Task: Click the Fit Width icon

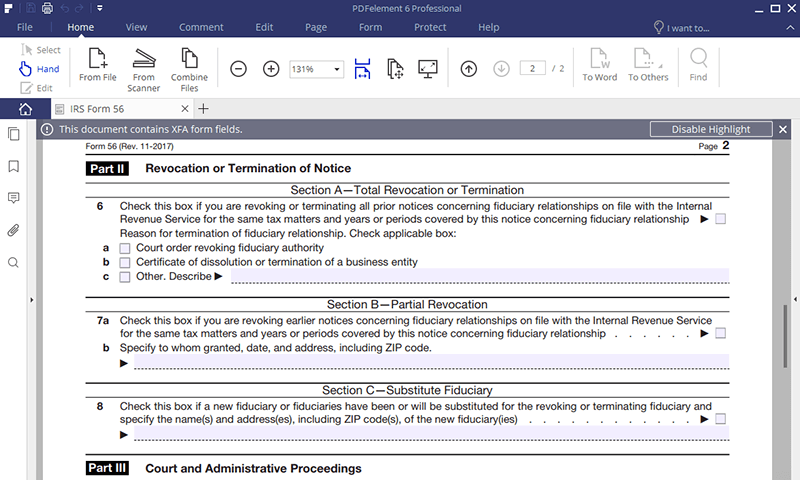Action: coord(362,69)
